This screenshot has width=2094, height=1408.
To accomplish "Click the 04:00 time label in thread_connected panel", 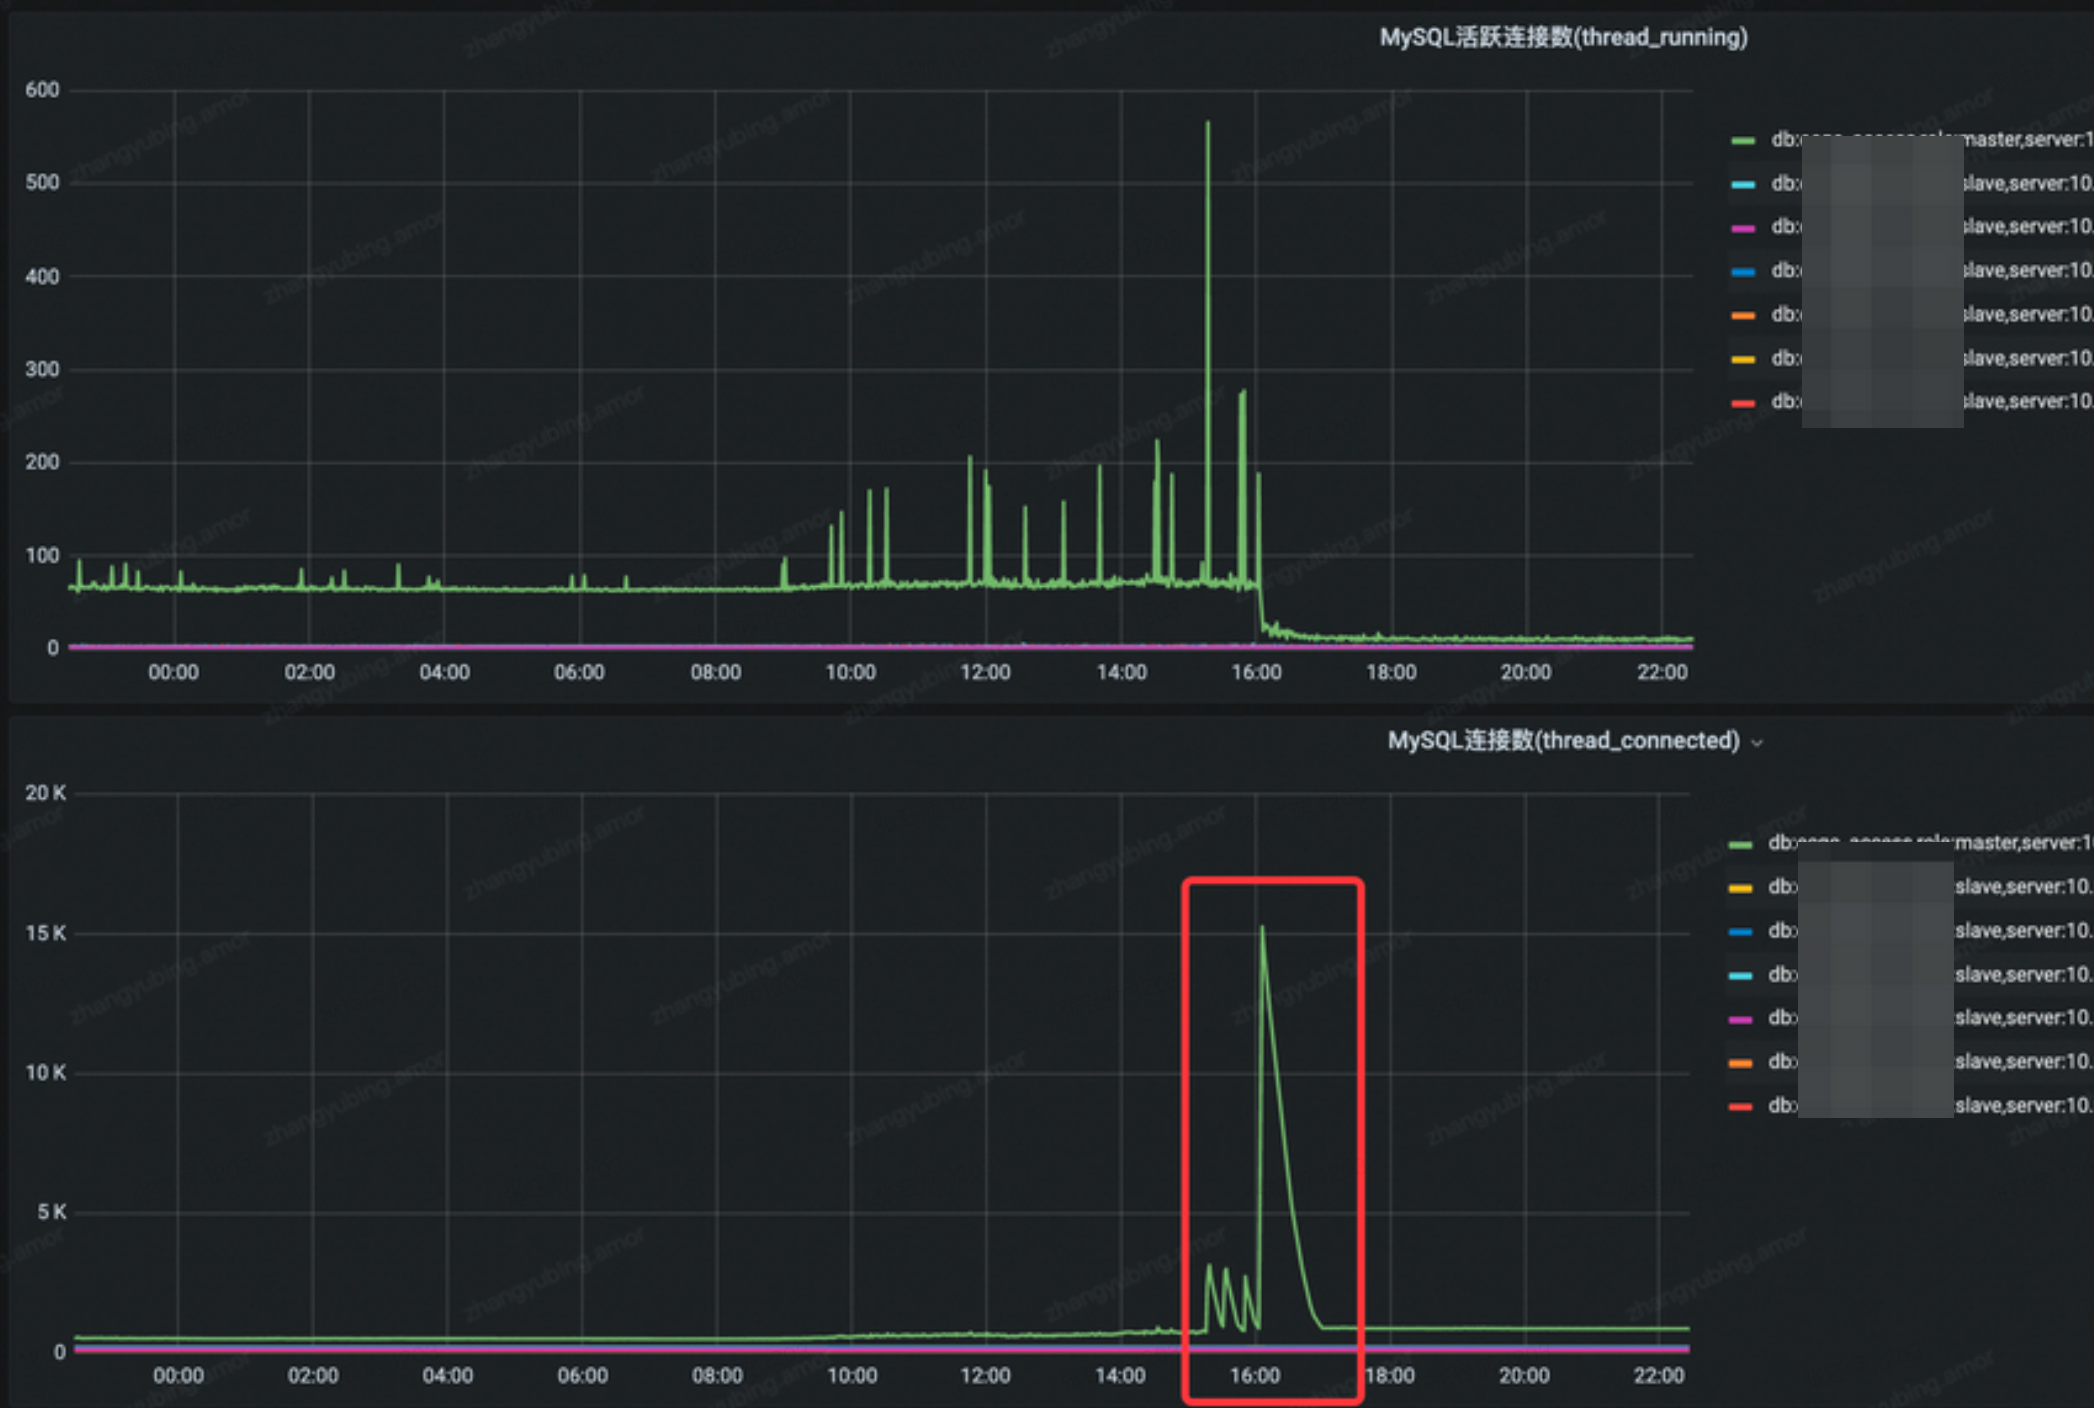I will tap(447, 1376).
